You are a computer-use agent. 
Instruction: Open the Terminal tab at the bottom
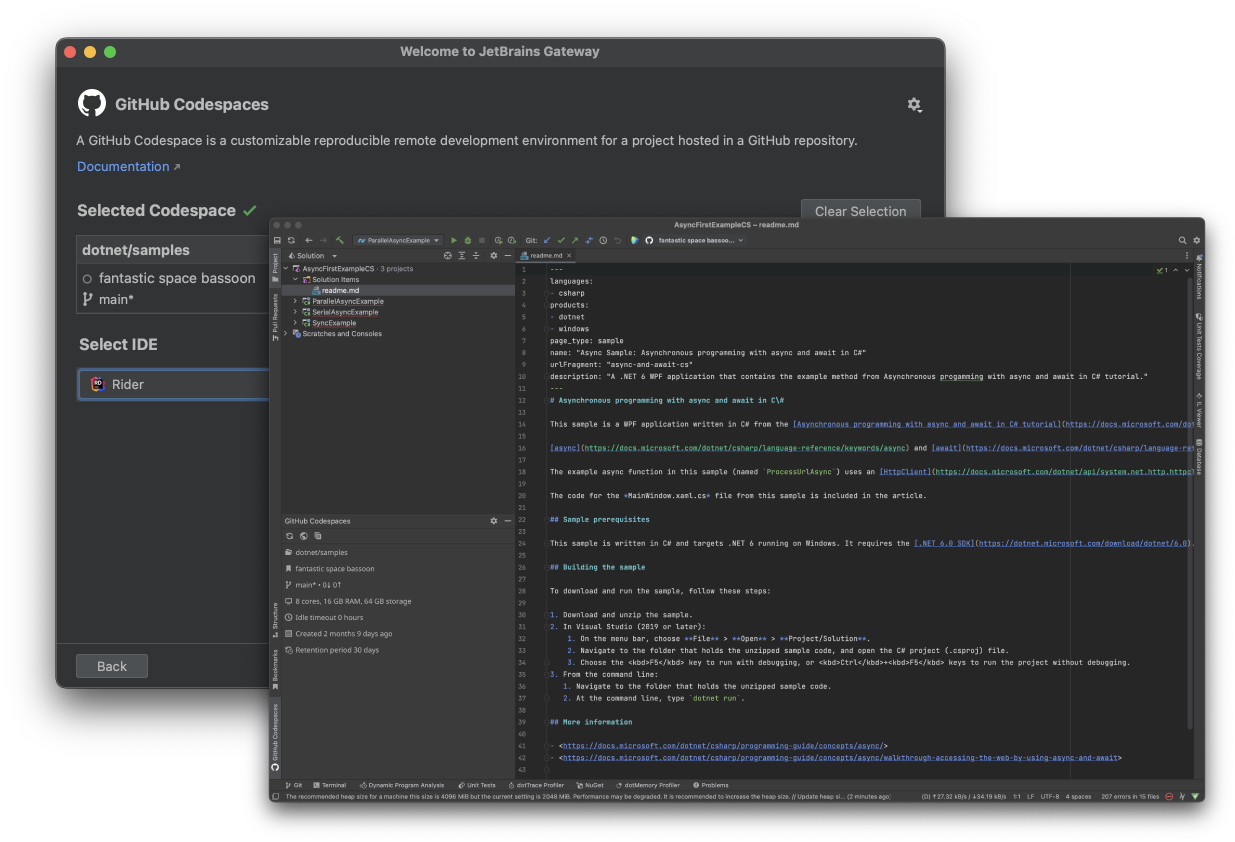click(330, 785)
